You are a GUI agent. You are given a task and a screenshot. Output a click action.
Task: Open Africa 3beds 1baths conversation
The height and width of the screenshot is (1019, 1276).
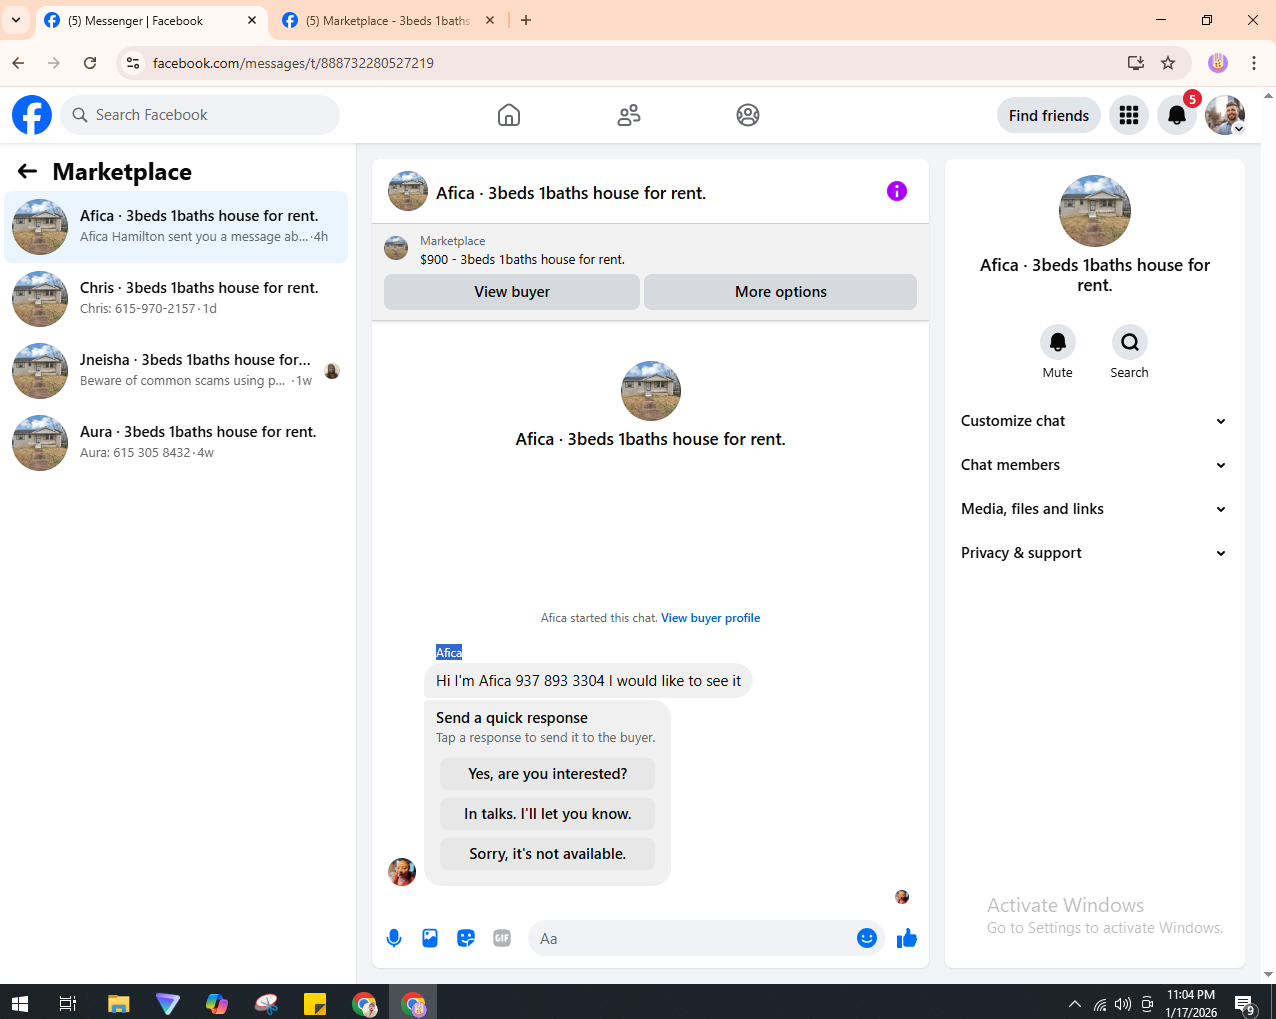click(176, 227)
